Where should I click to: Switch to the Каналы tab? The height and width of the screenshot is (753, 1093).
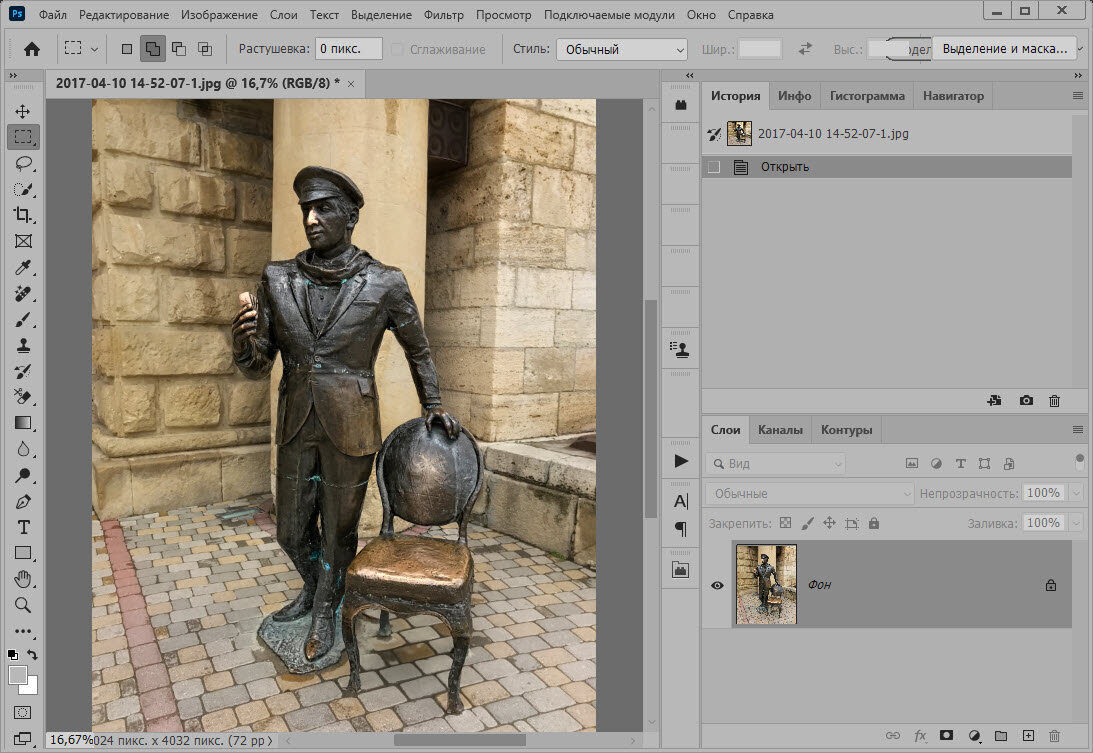point(779,430)
